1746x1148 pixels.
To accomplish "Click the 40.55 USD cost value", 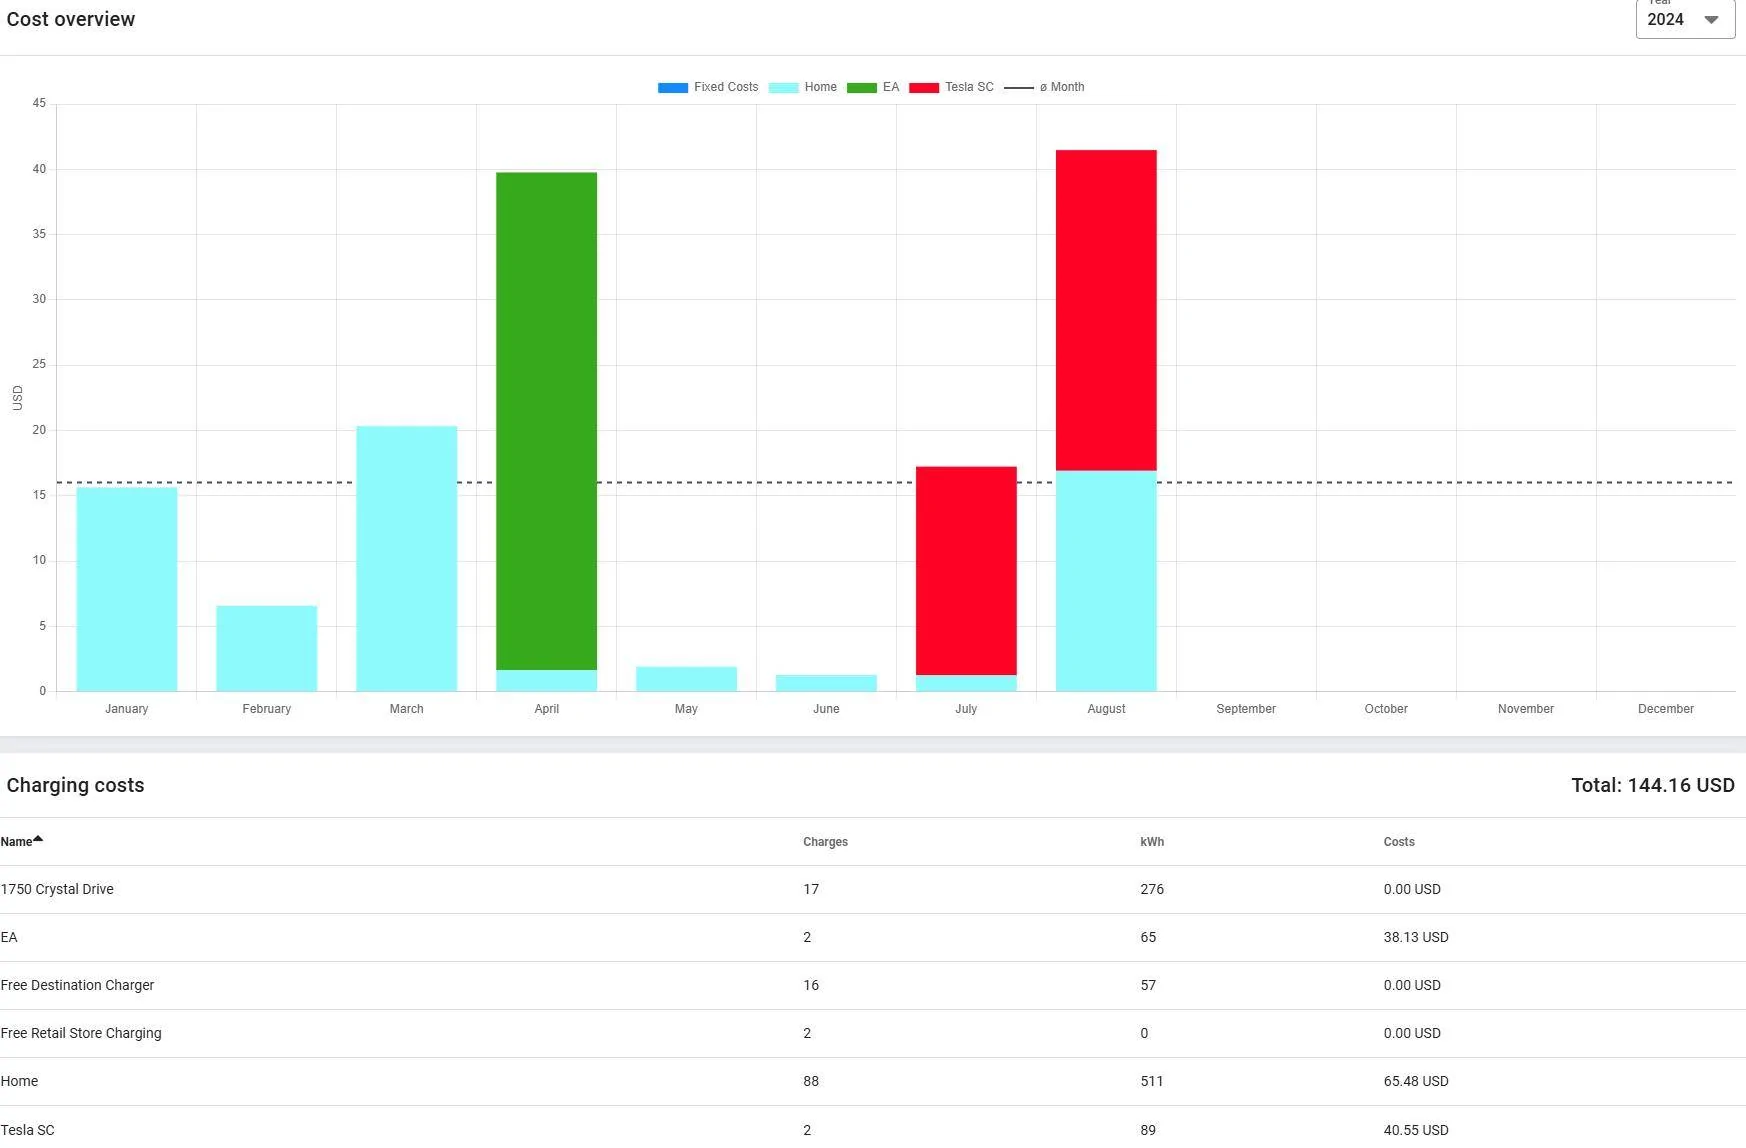I will click(1416, 1130).
